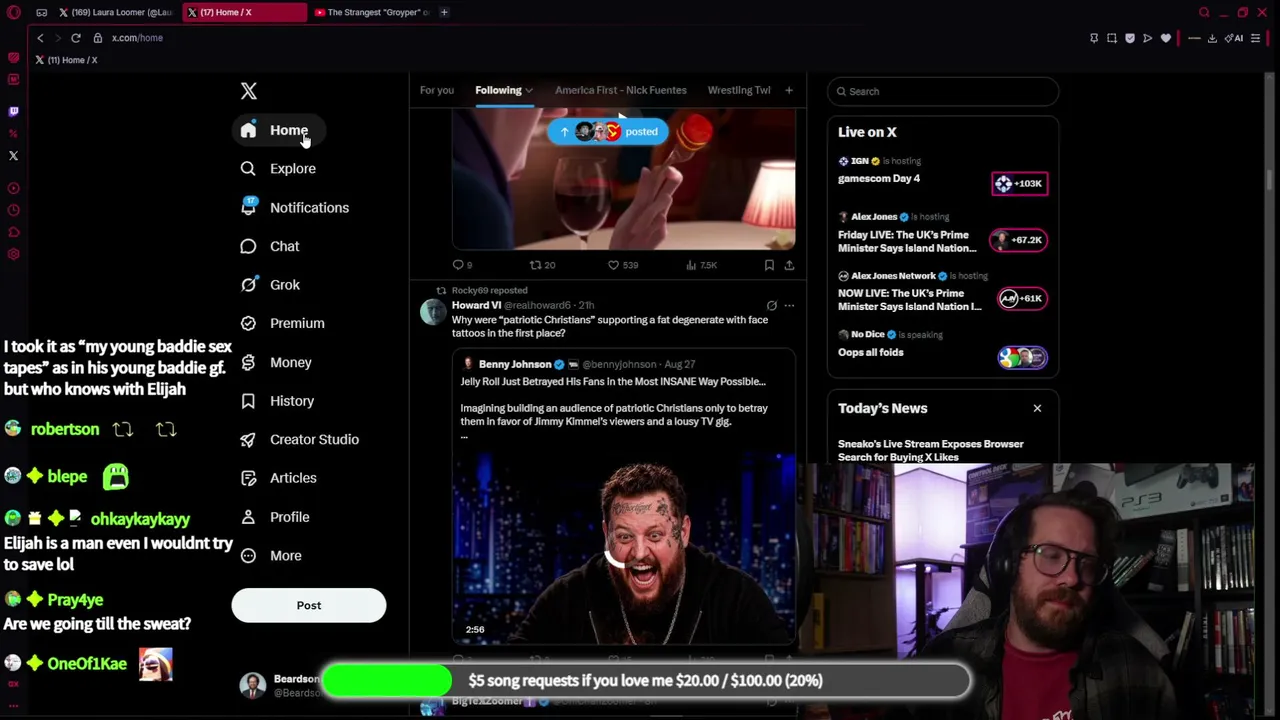This screenshot has width=1280, height=720.
Task: Reload the page in browser toolbar
Action: click(x=75, y=38)
